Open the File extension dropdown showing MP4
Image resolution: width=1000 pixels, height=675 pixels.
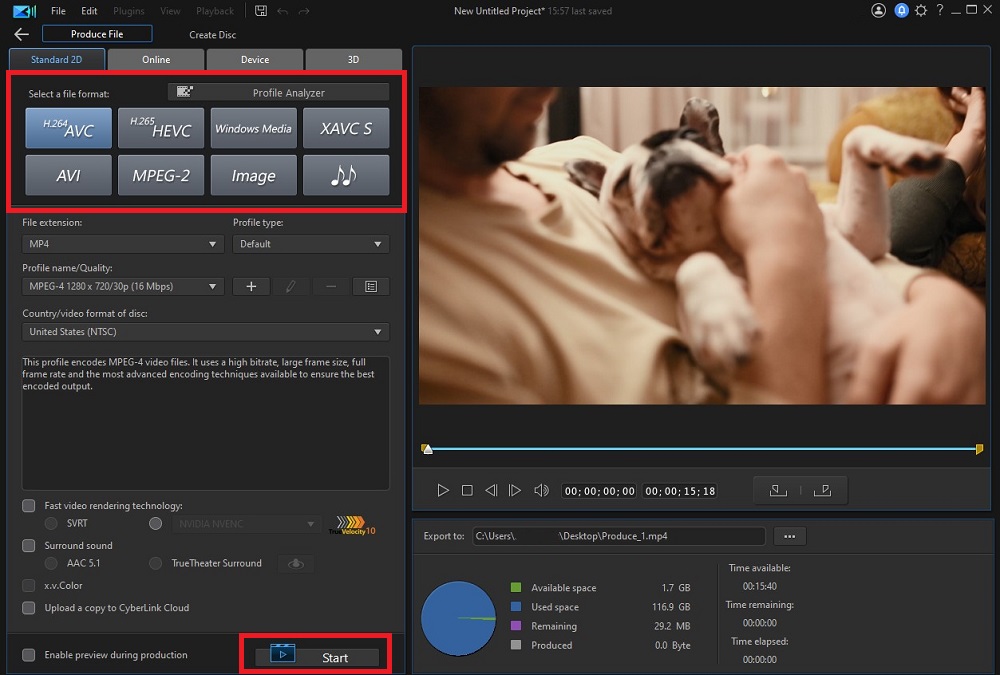[x=122, y=243]
